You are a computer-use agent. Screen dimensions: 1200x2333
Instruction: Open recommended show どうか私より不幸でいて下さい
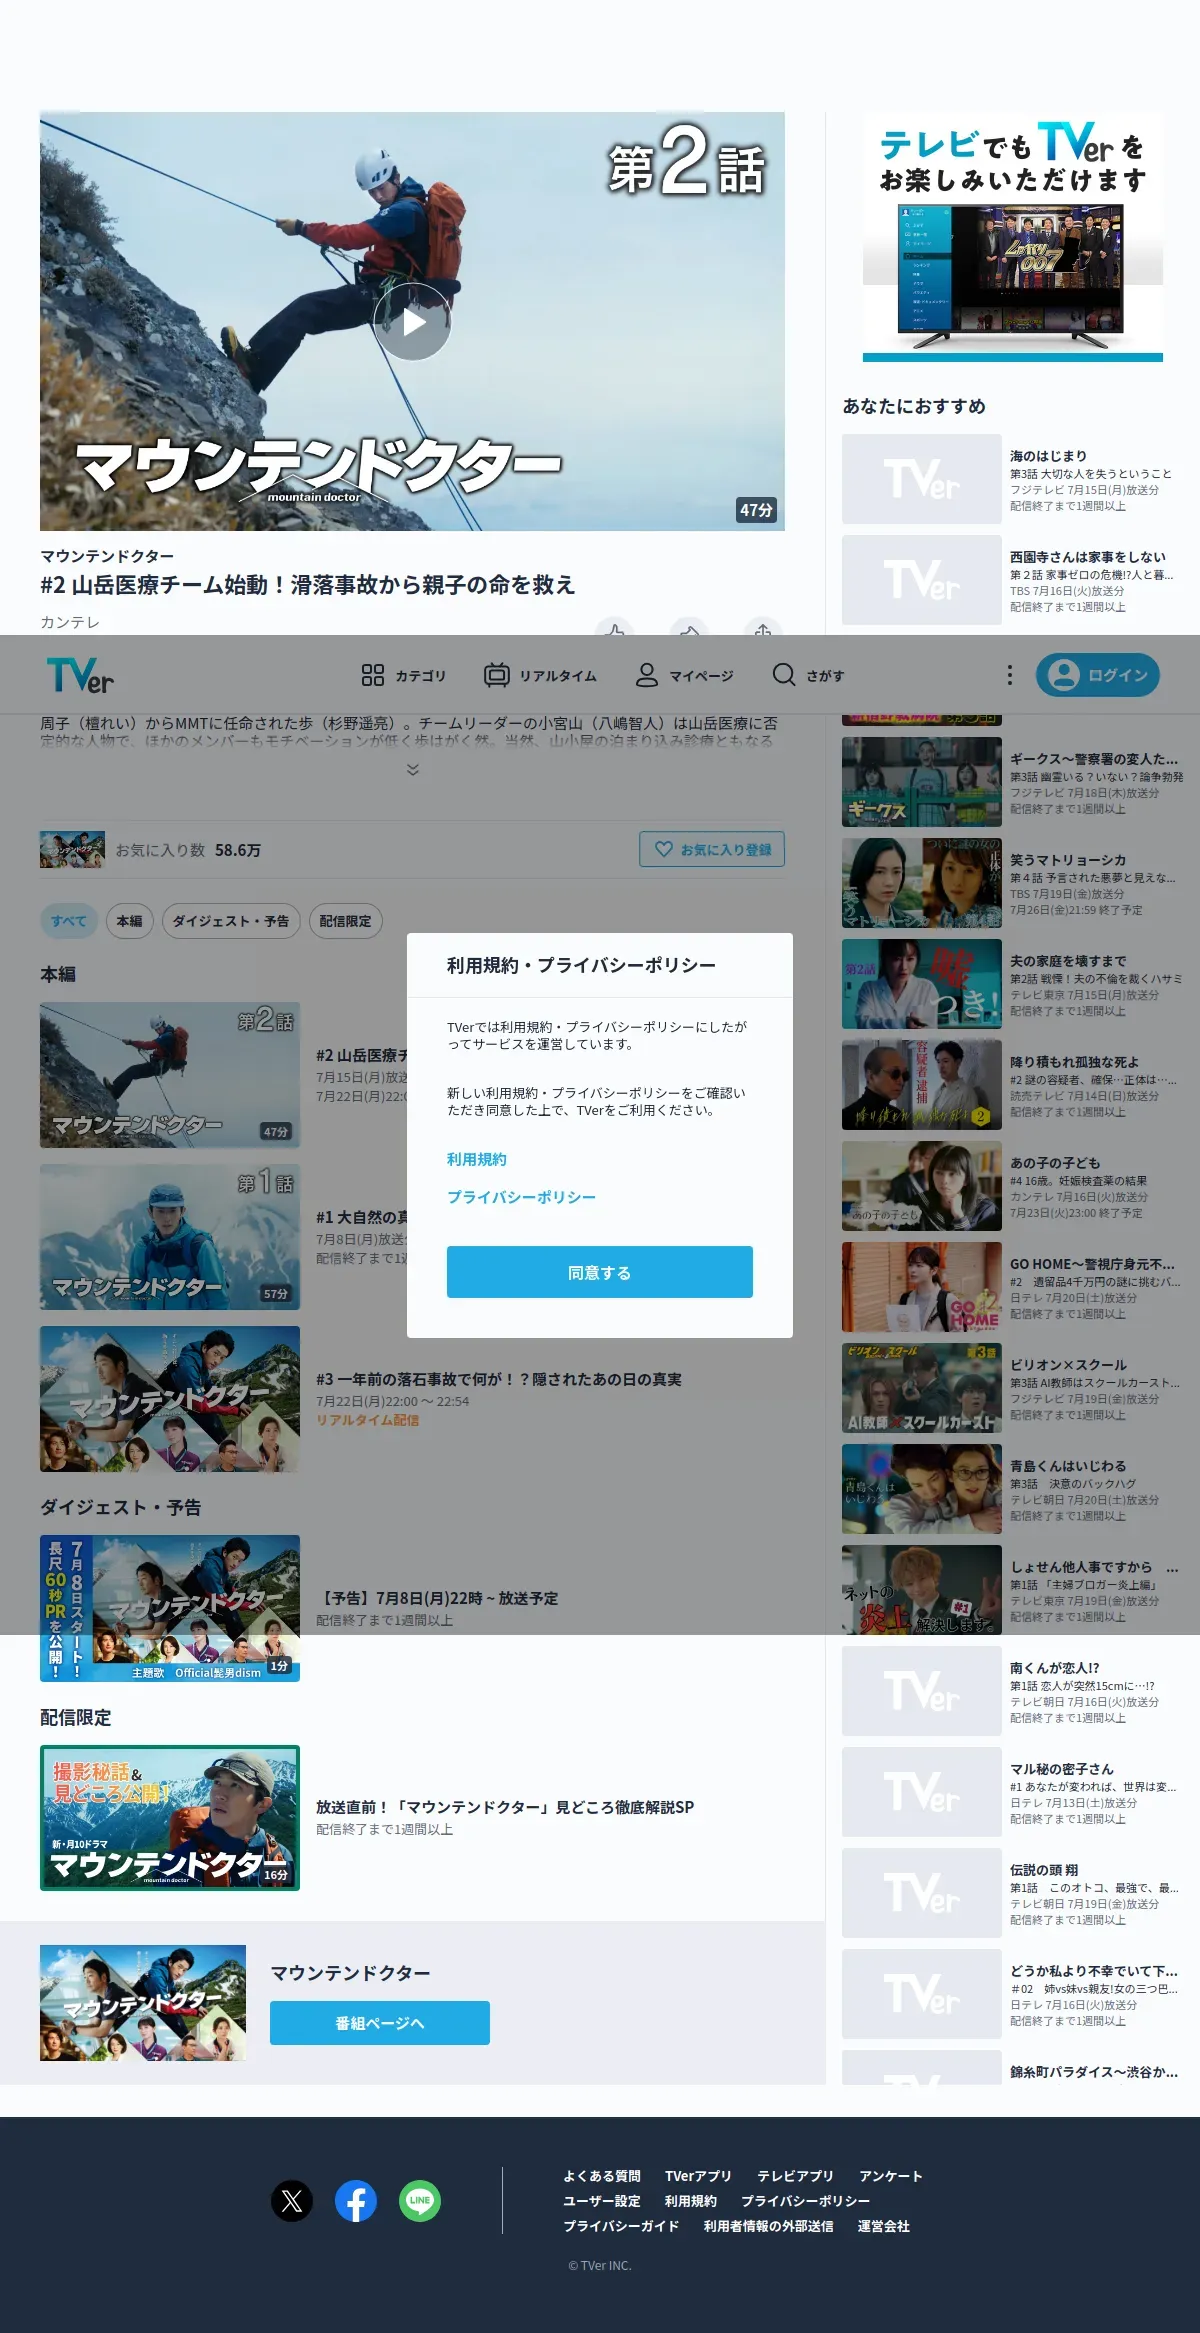[1013, 1994]
